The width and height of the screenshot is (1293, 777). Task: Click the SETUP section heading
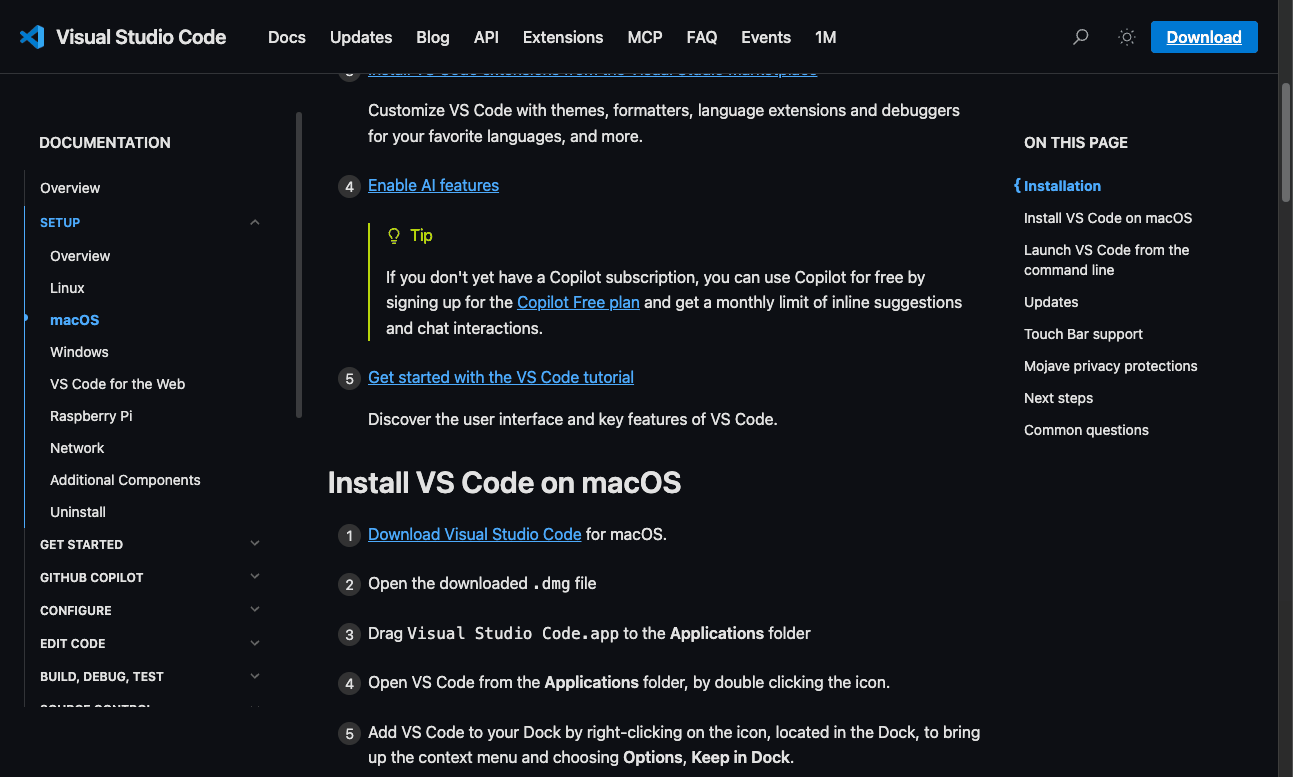tap(60, 222)
